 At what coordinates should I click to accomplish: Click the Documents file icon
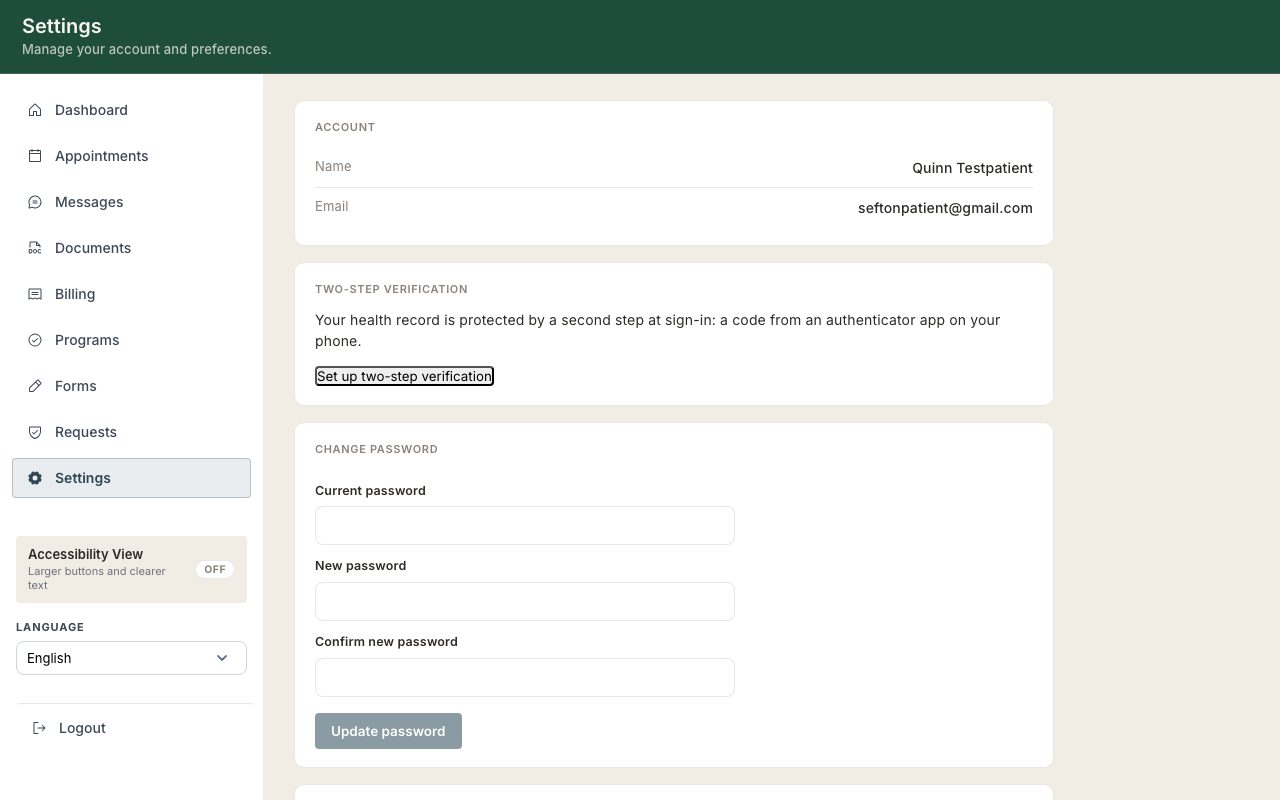35,248
